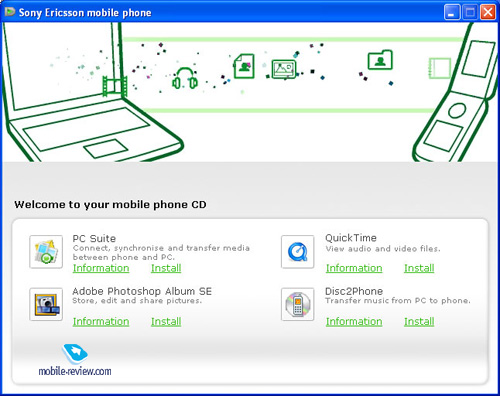Click the PC Suite application icon

(x=46, y=252)
